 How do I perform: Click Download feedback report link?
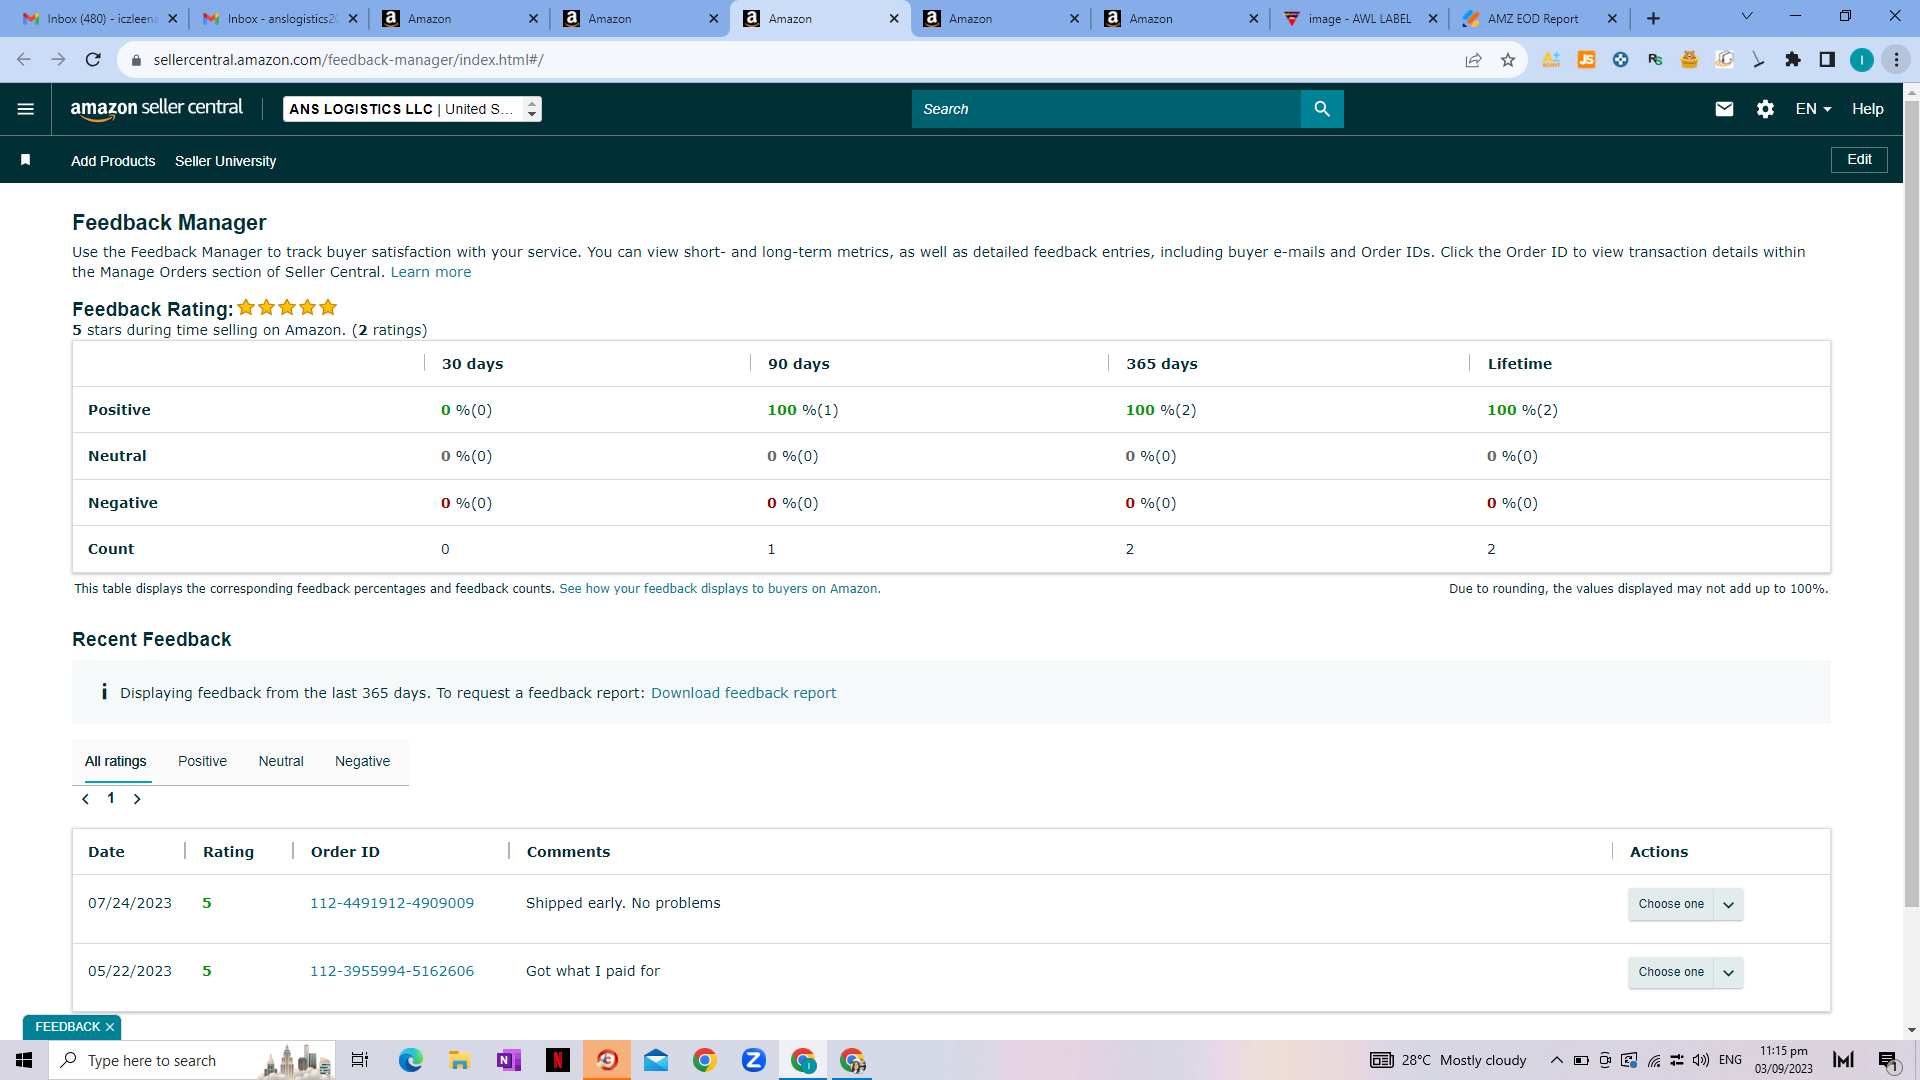click(743, 693)
